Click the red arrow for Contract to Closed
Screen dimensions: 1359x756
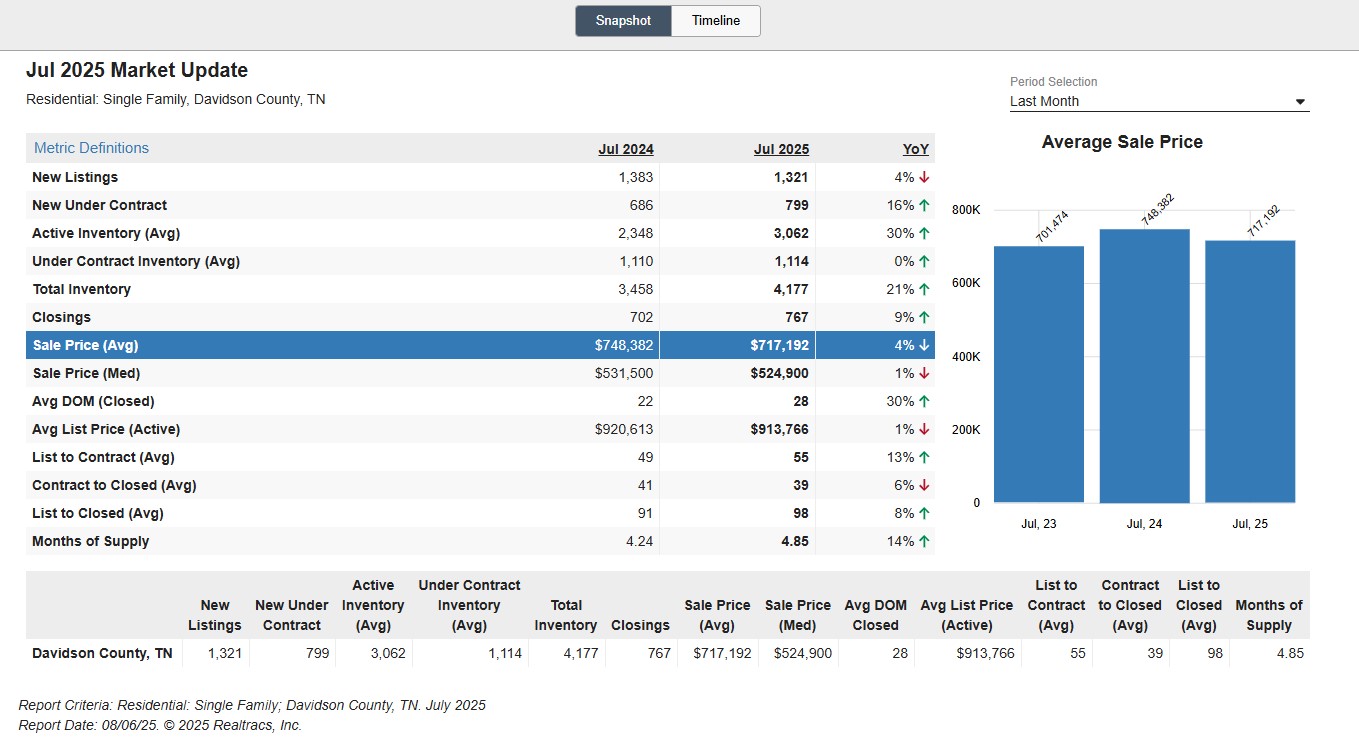924,485
